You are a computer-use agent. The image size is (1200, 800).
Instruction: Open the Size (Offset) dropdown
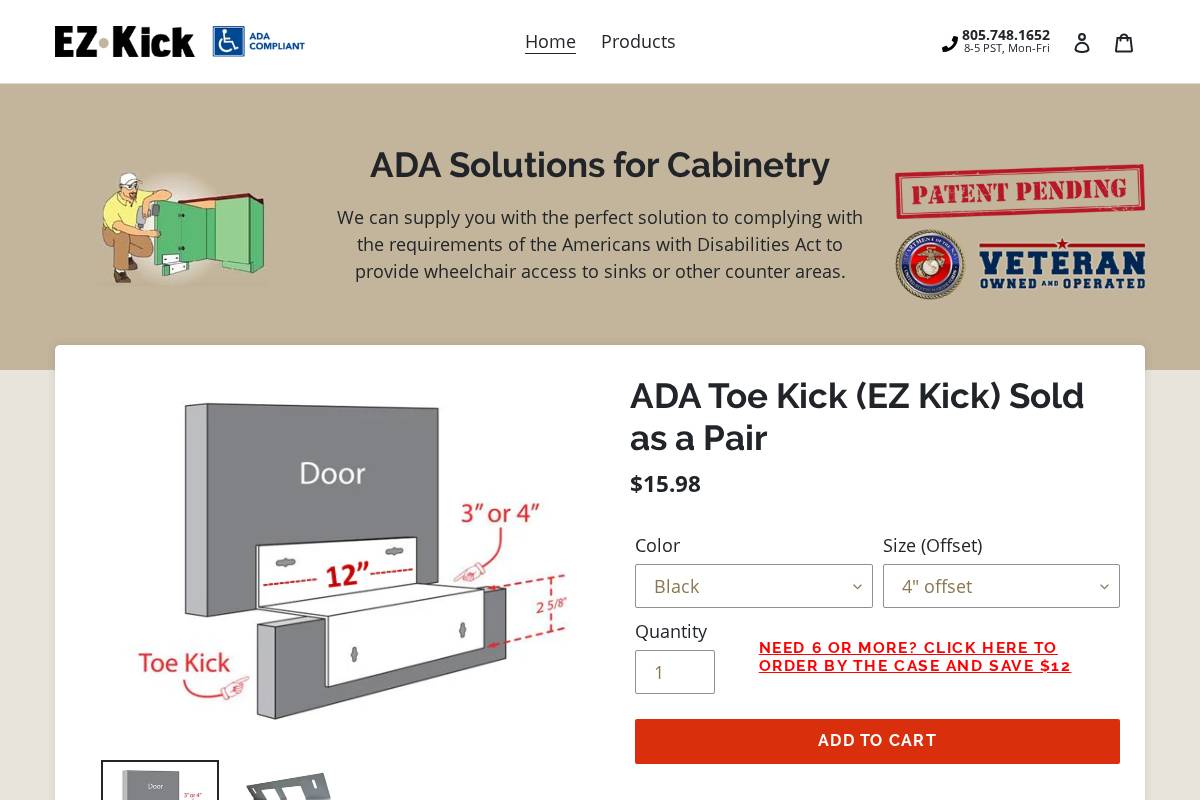point(1001,586)
